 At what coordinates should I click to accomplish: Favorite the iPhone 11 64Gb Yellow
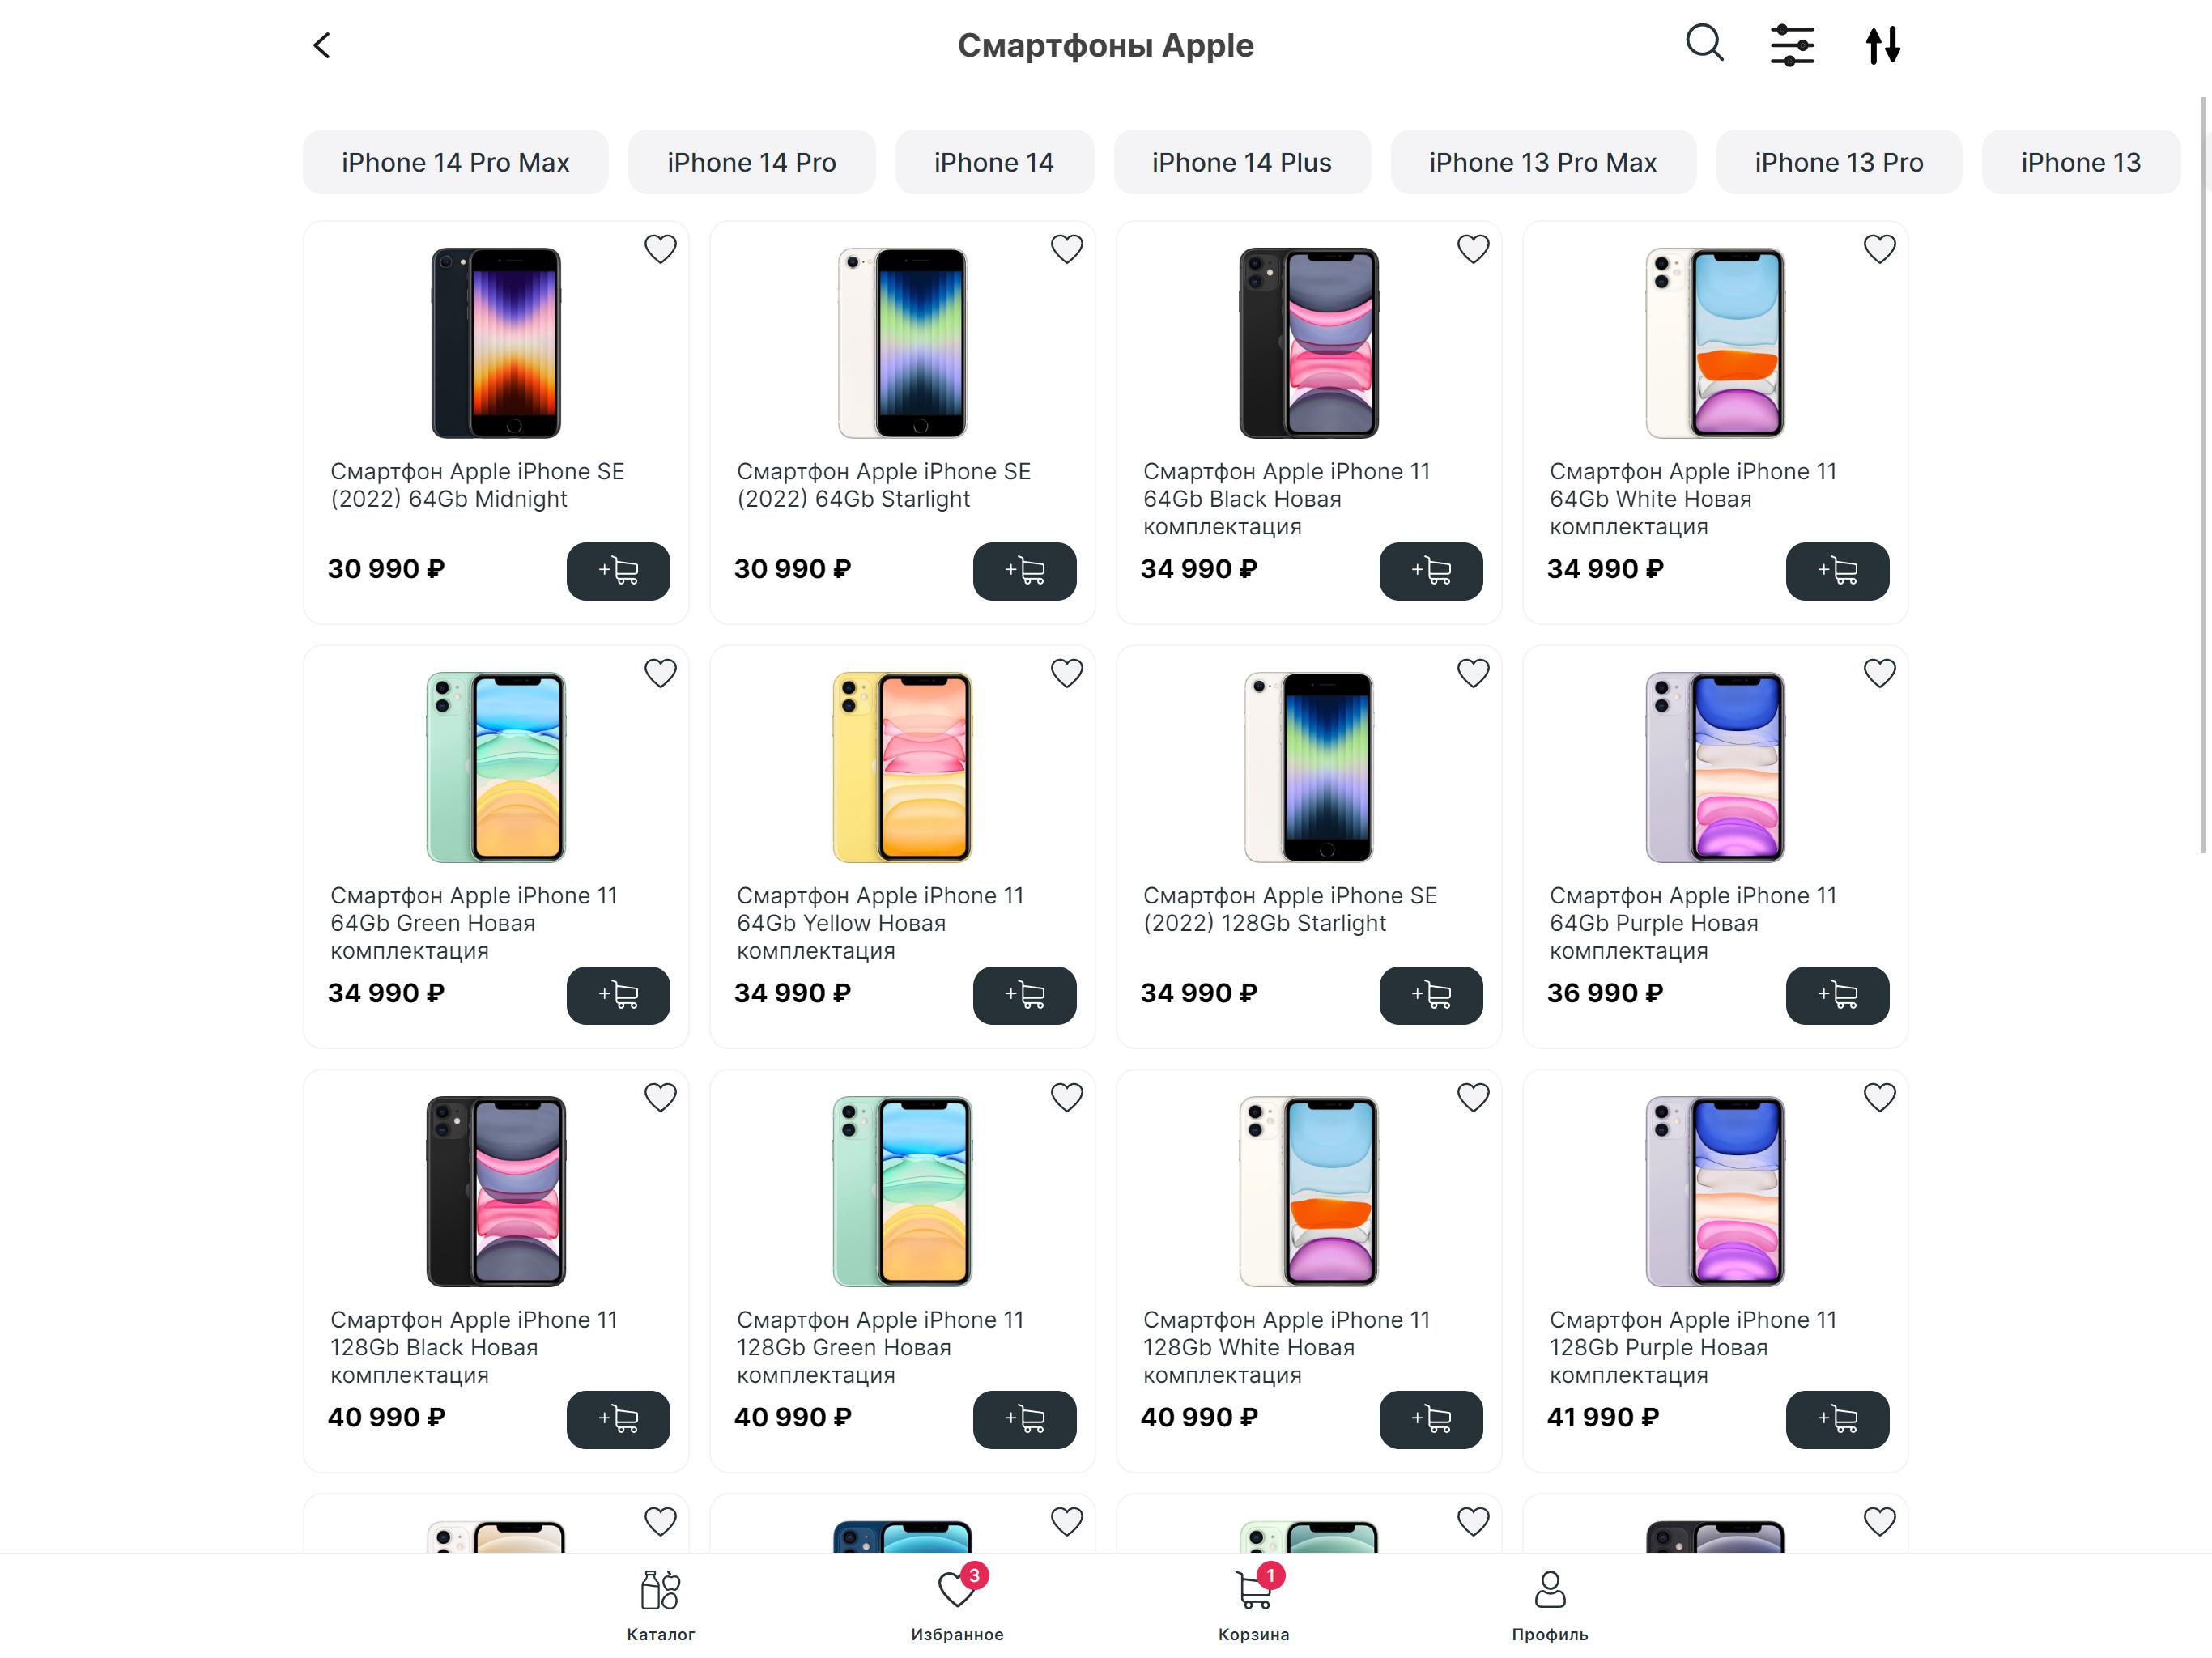[x=1067, y=673]
